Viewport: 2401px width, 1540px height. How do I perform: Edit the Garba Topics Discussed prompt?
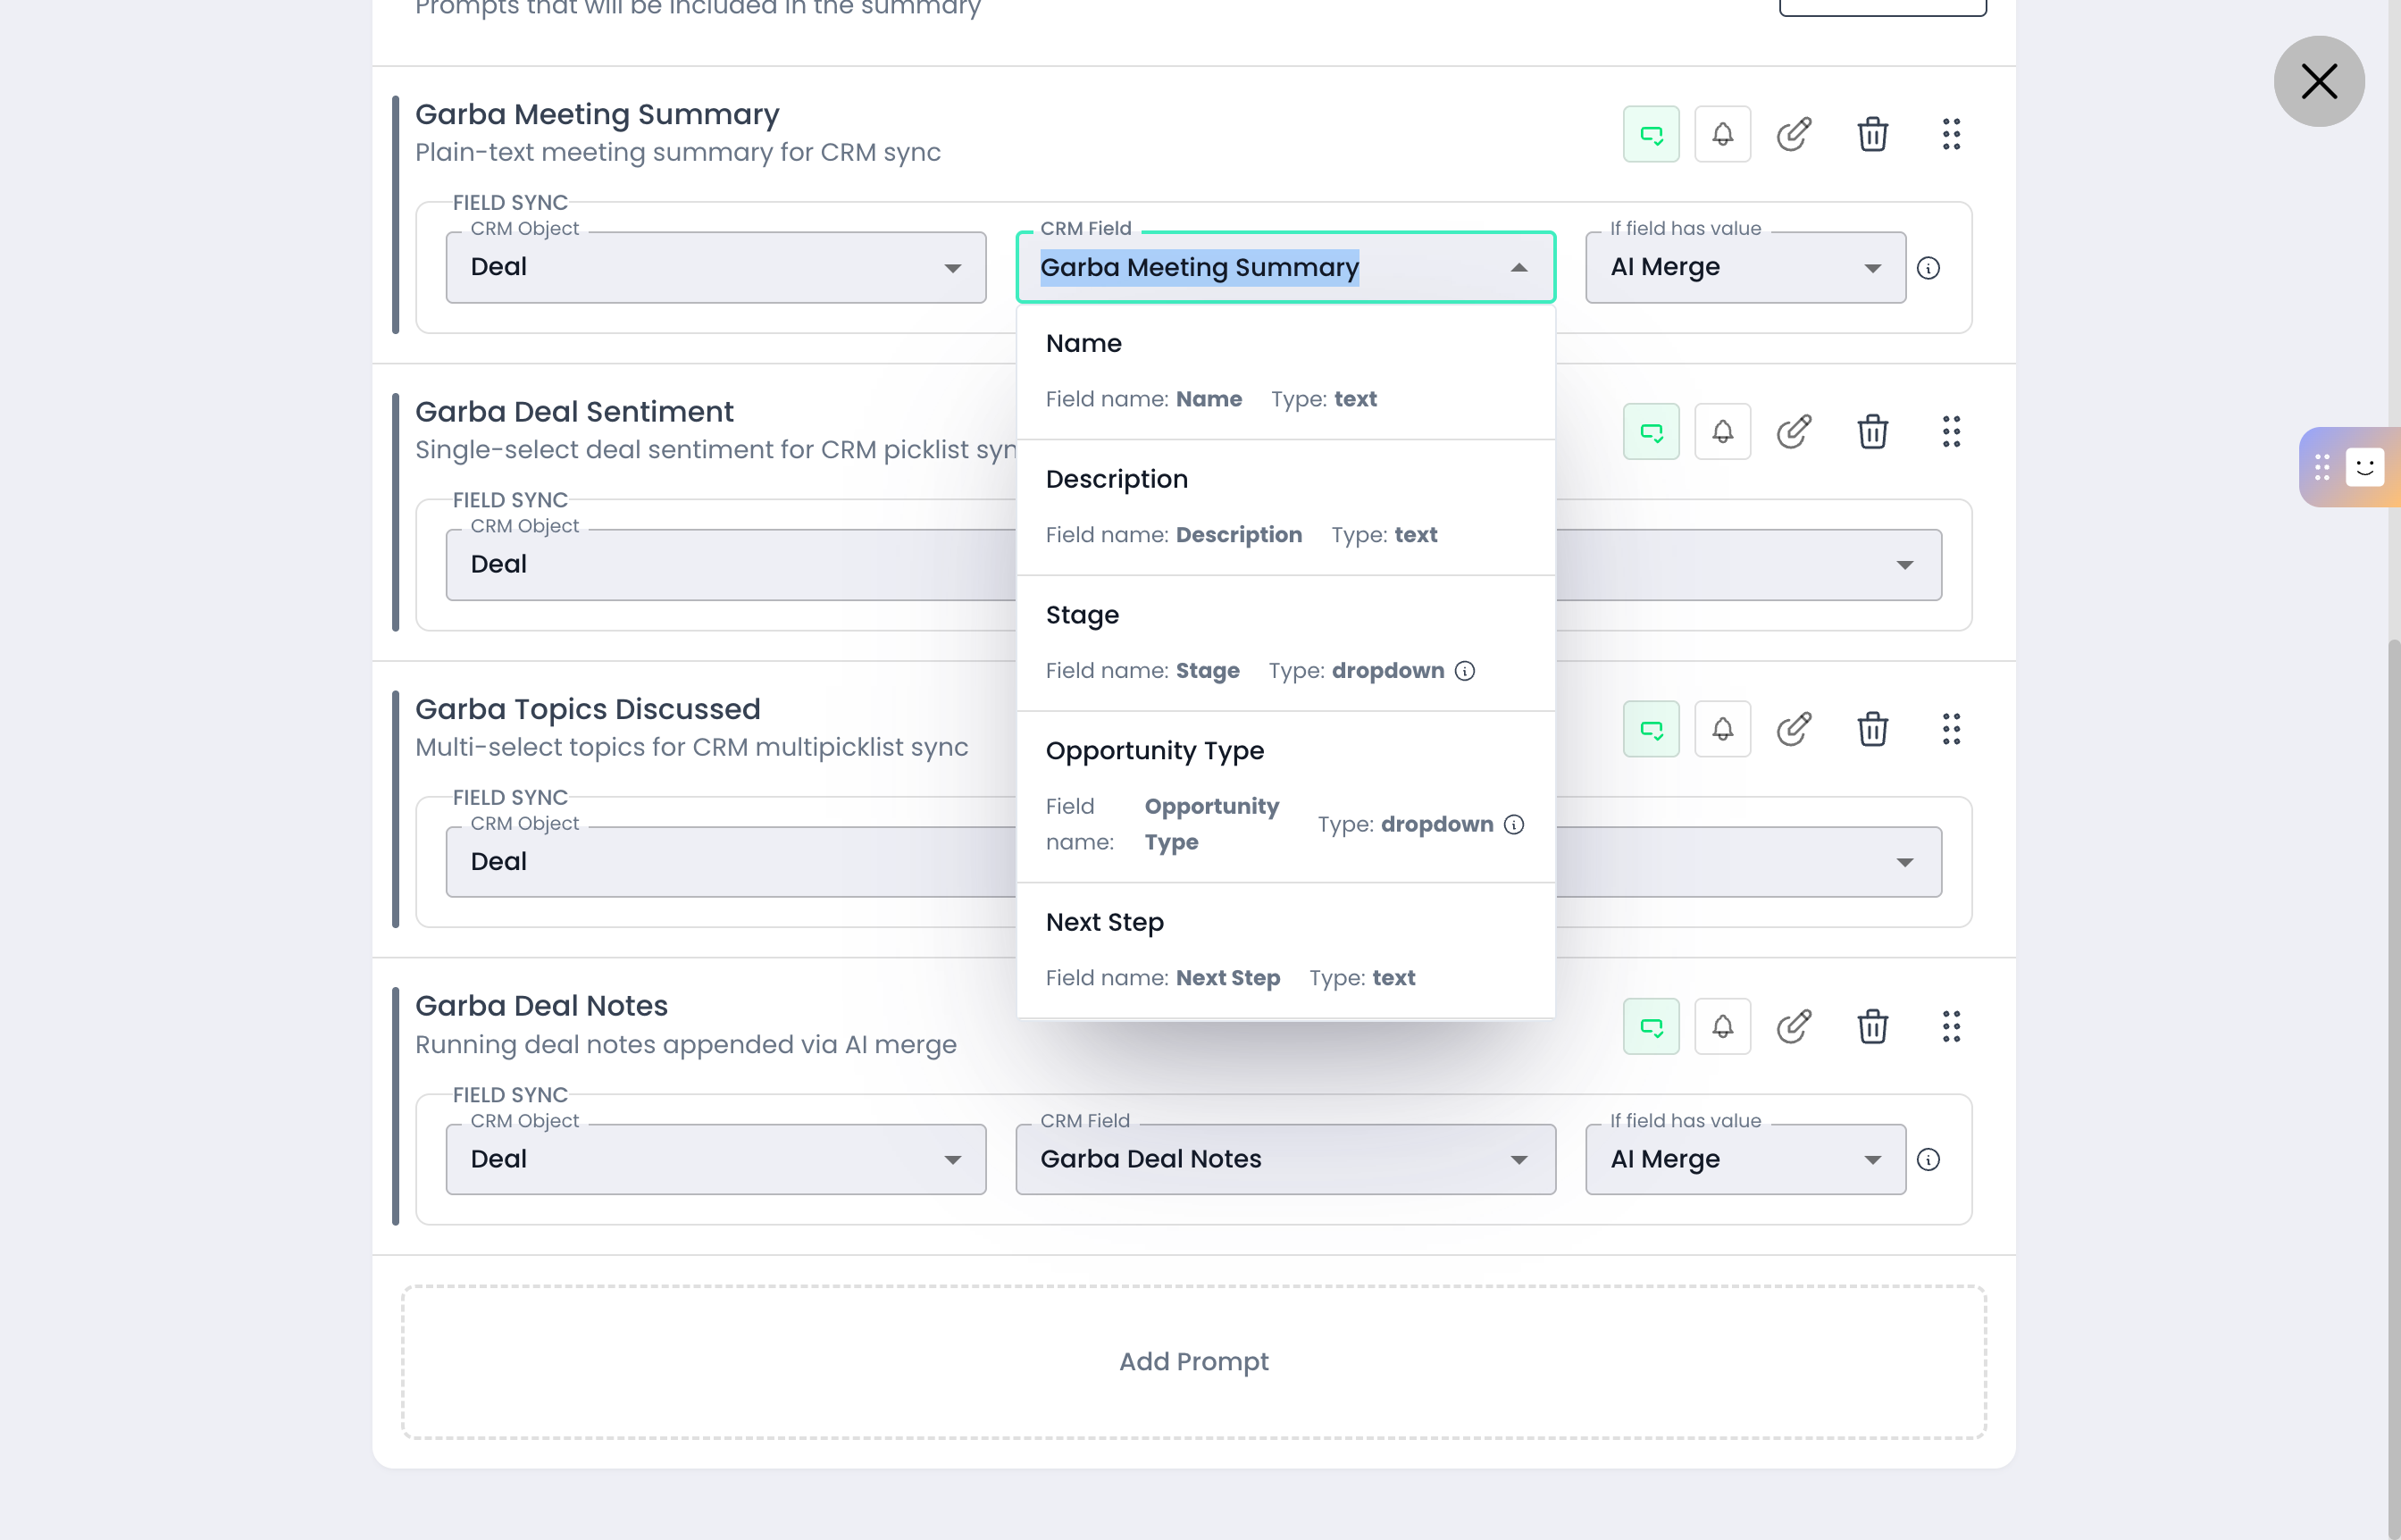pyautogui.click(x=1794, y=729)
